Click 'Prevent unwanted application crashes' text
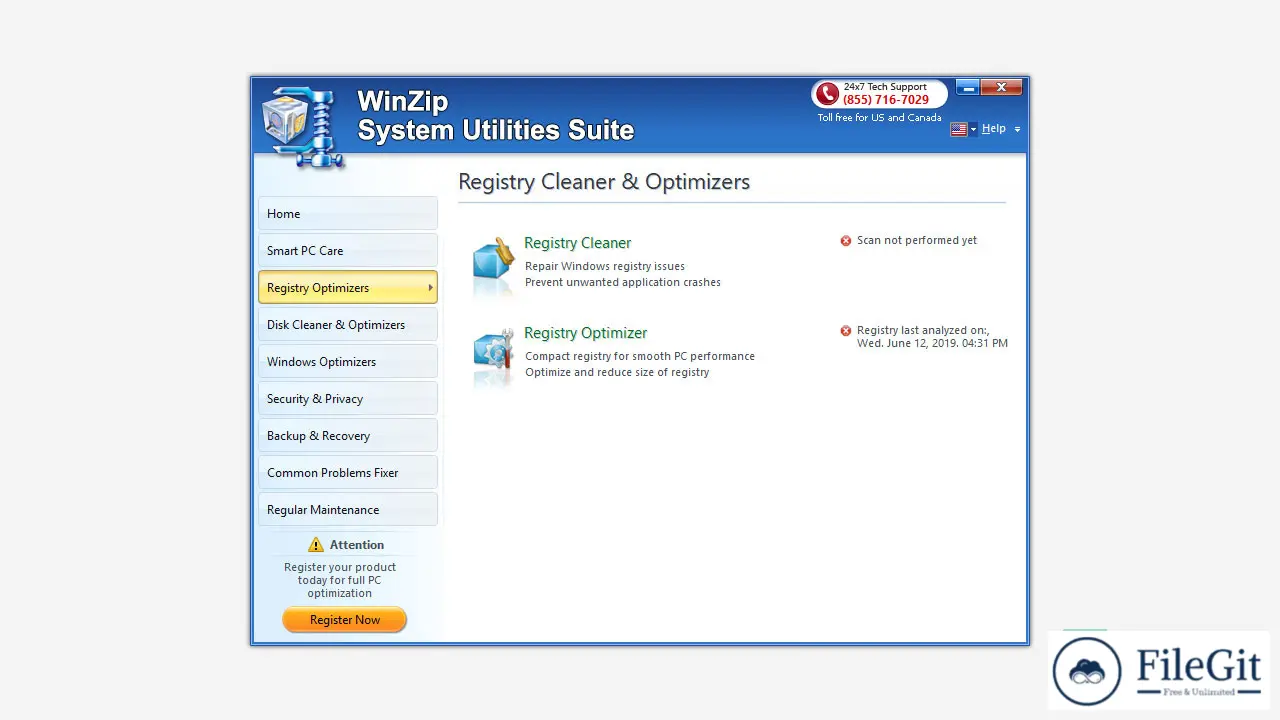 tap(623, 283)
